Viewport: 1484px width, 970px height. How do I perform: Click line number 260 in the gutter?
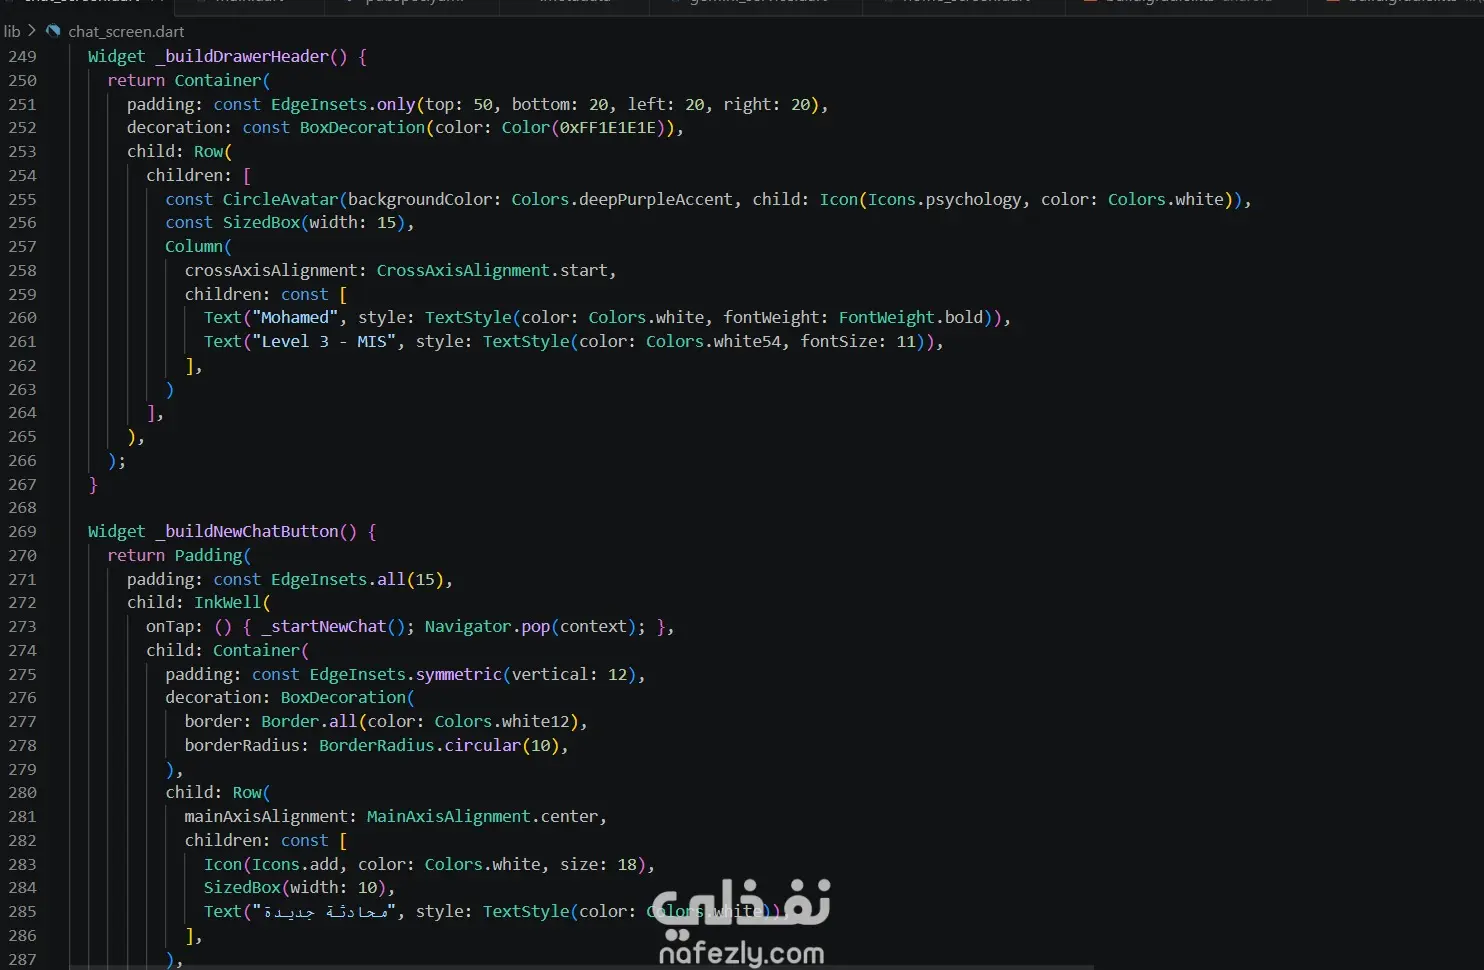pyautogui.click(x=22, y=317)
